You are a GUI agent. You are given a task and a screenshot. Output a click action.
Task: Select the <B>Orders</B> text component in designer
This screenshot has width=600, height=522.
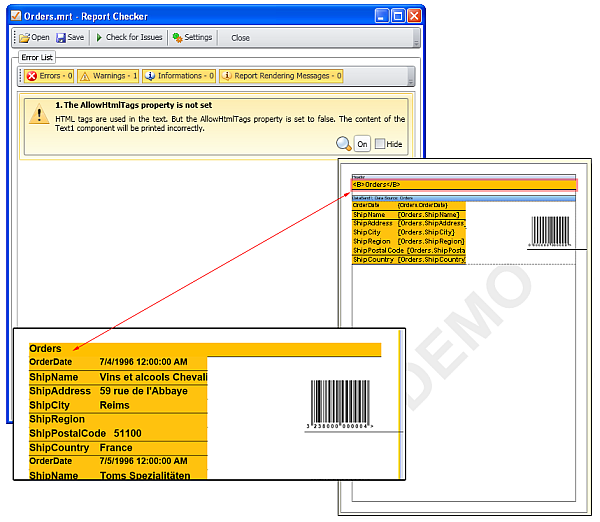point(464,185)
